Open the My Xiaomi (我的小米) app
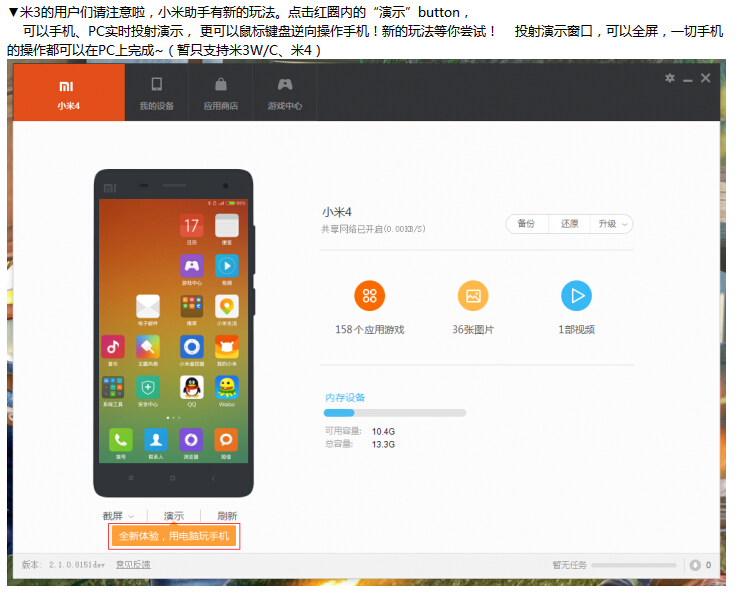 [x=227, y=347]
